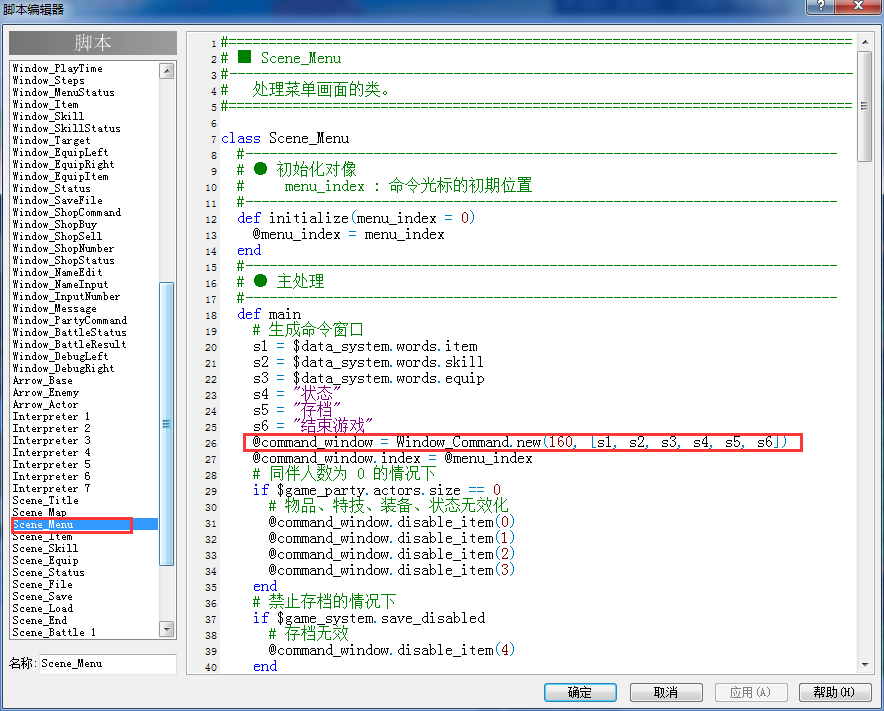Click code editor scroll up arrow

point(865,42)
